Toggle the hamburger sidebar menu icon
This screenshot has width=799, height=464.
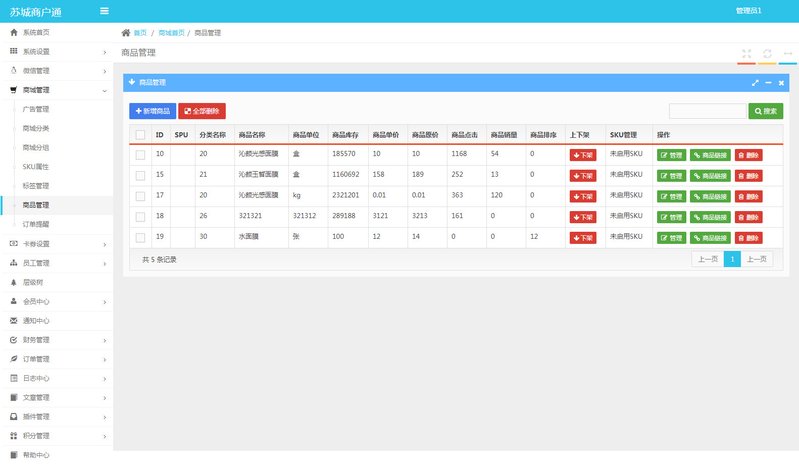(x=105, y=11)
